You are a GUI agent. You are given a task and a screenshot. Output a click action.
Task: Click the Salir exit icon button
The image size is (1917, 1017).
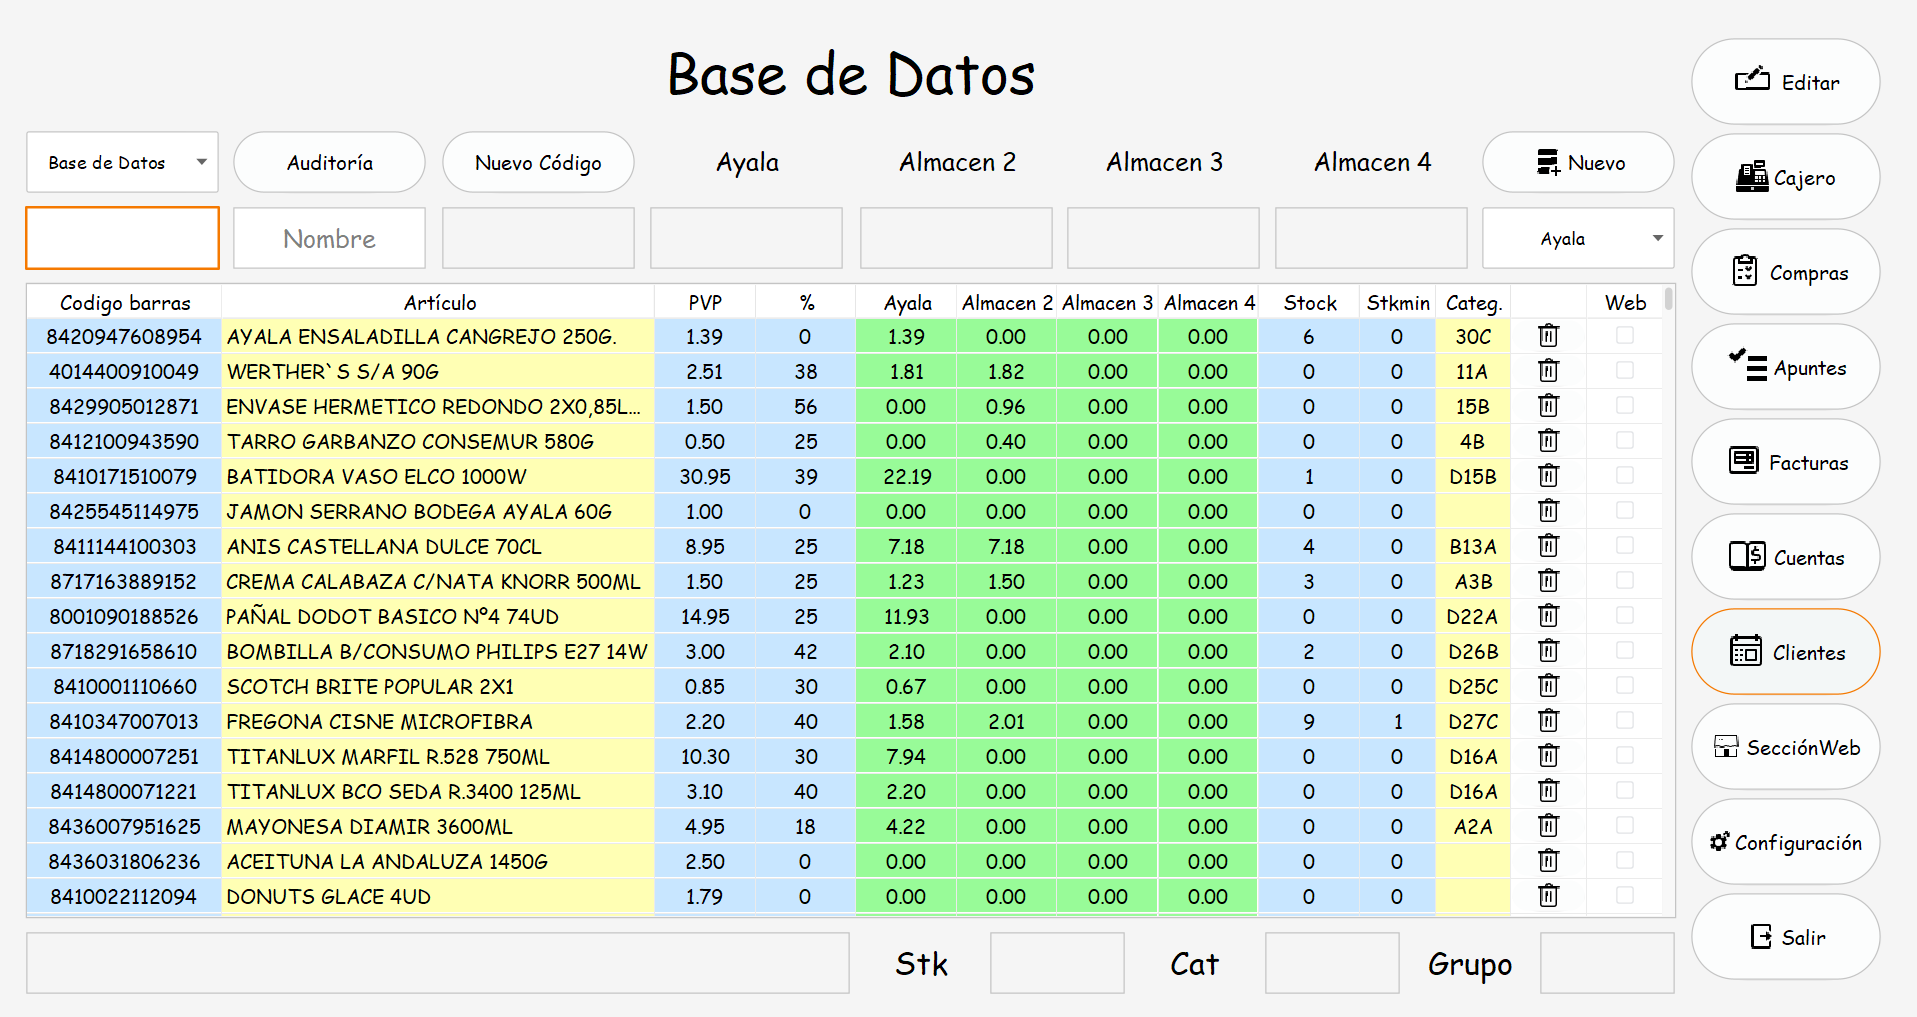(1785, 937)
